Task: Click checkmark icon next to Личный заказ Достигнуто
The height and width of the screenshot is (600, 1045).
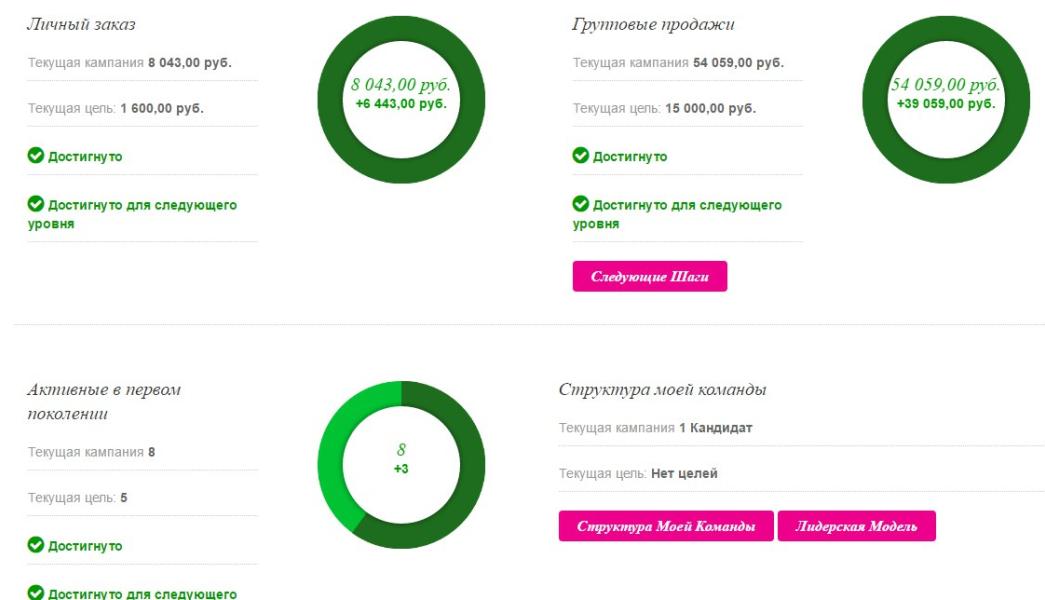Action: [x=36, y=156]
